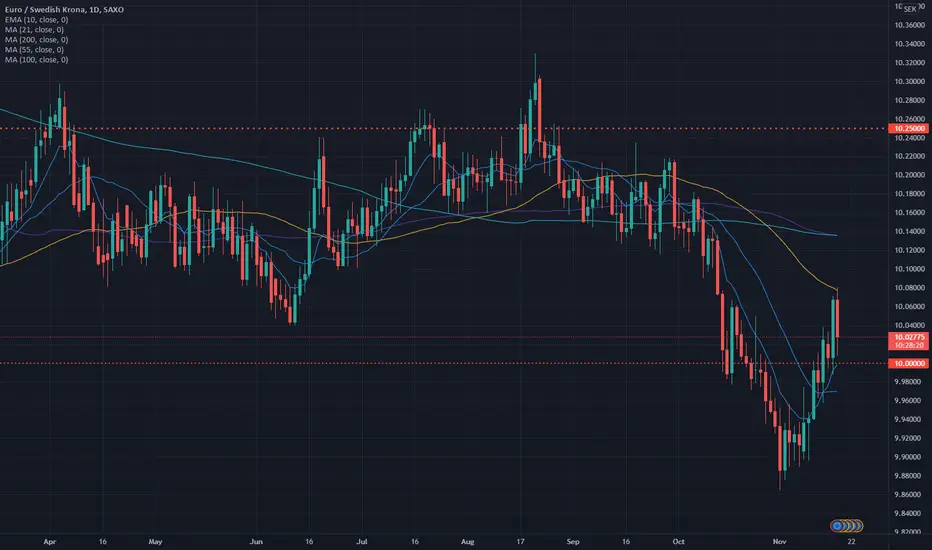Click the May label on the time axis
The image size is (932, 550).
[155, 542]
